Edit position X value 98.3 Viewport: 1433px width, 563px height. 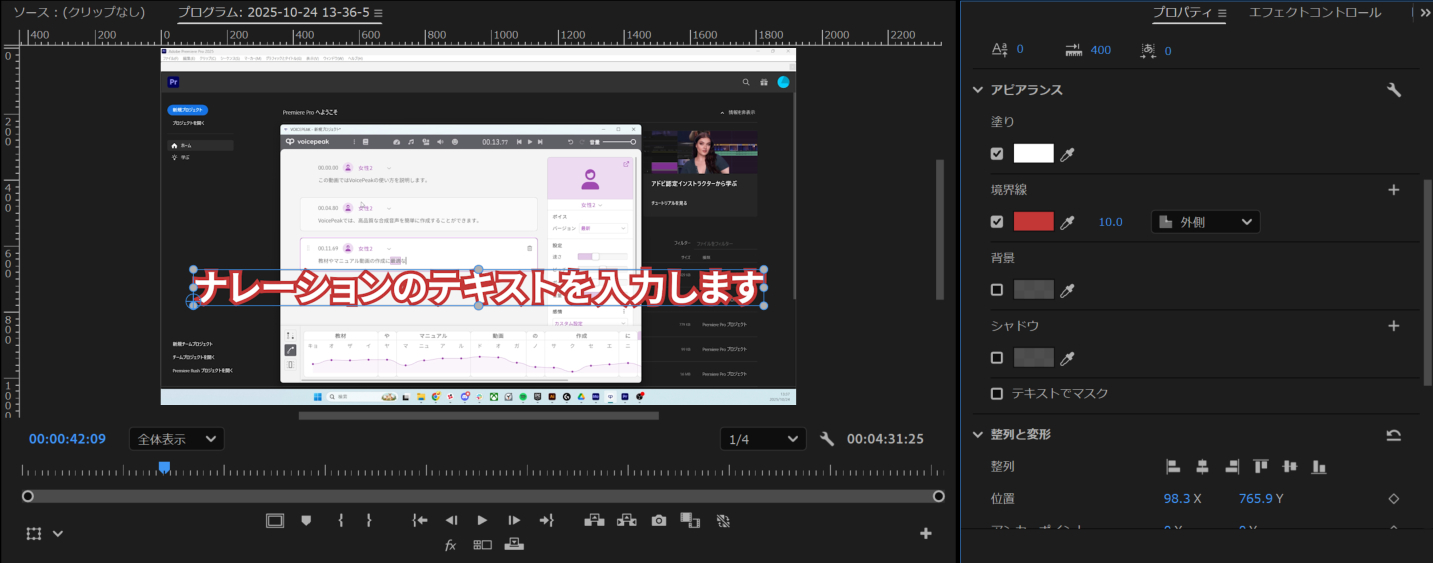(1177, 498)
